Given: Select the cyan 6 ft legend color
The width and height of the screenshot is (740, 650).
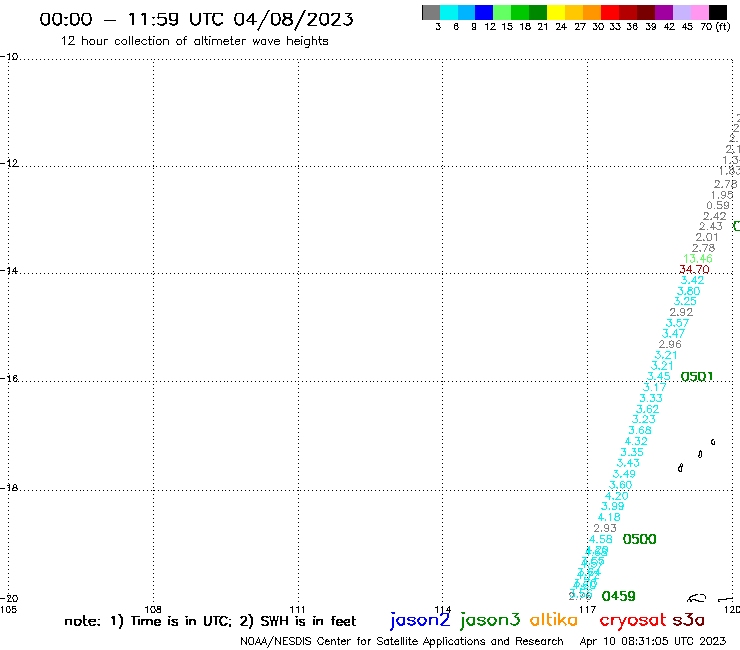Looking at the screenshot, I should [x=449, y=12].
